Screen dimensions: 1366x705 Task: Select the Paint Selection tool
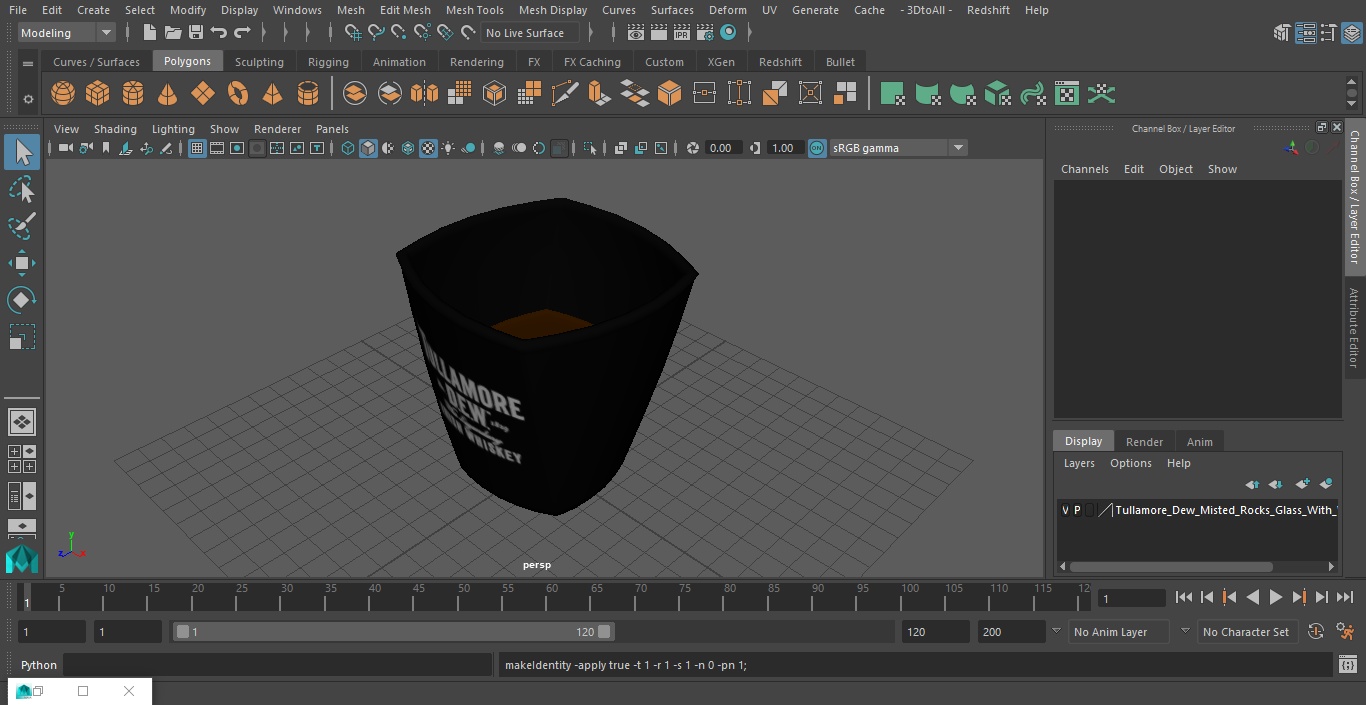pos(22,226)
